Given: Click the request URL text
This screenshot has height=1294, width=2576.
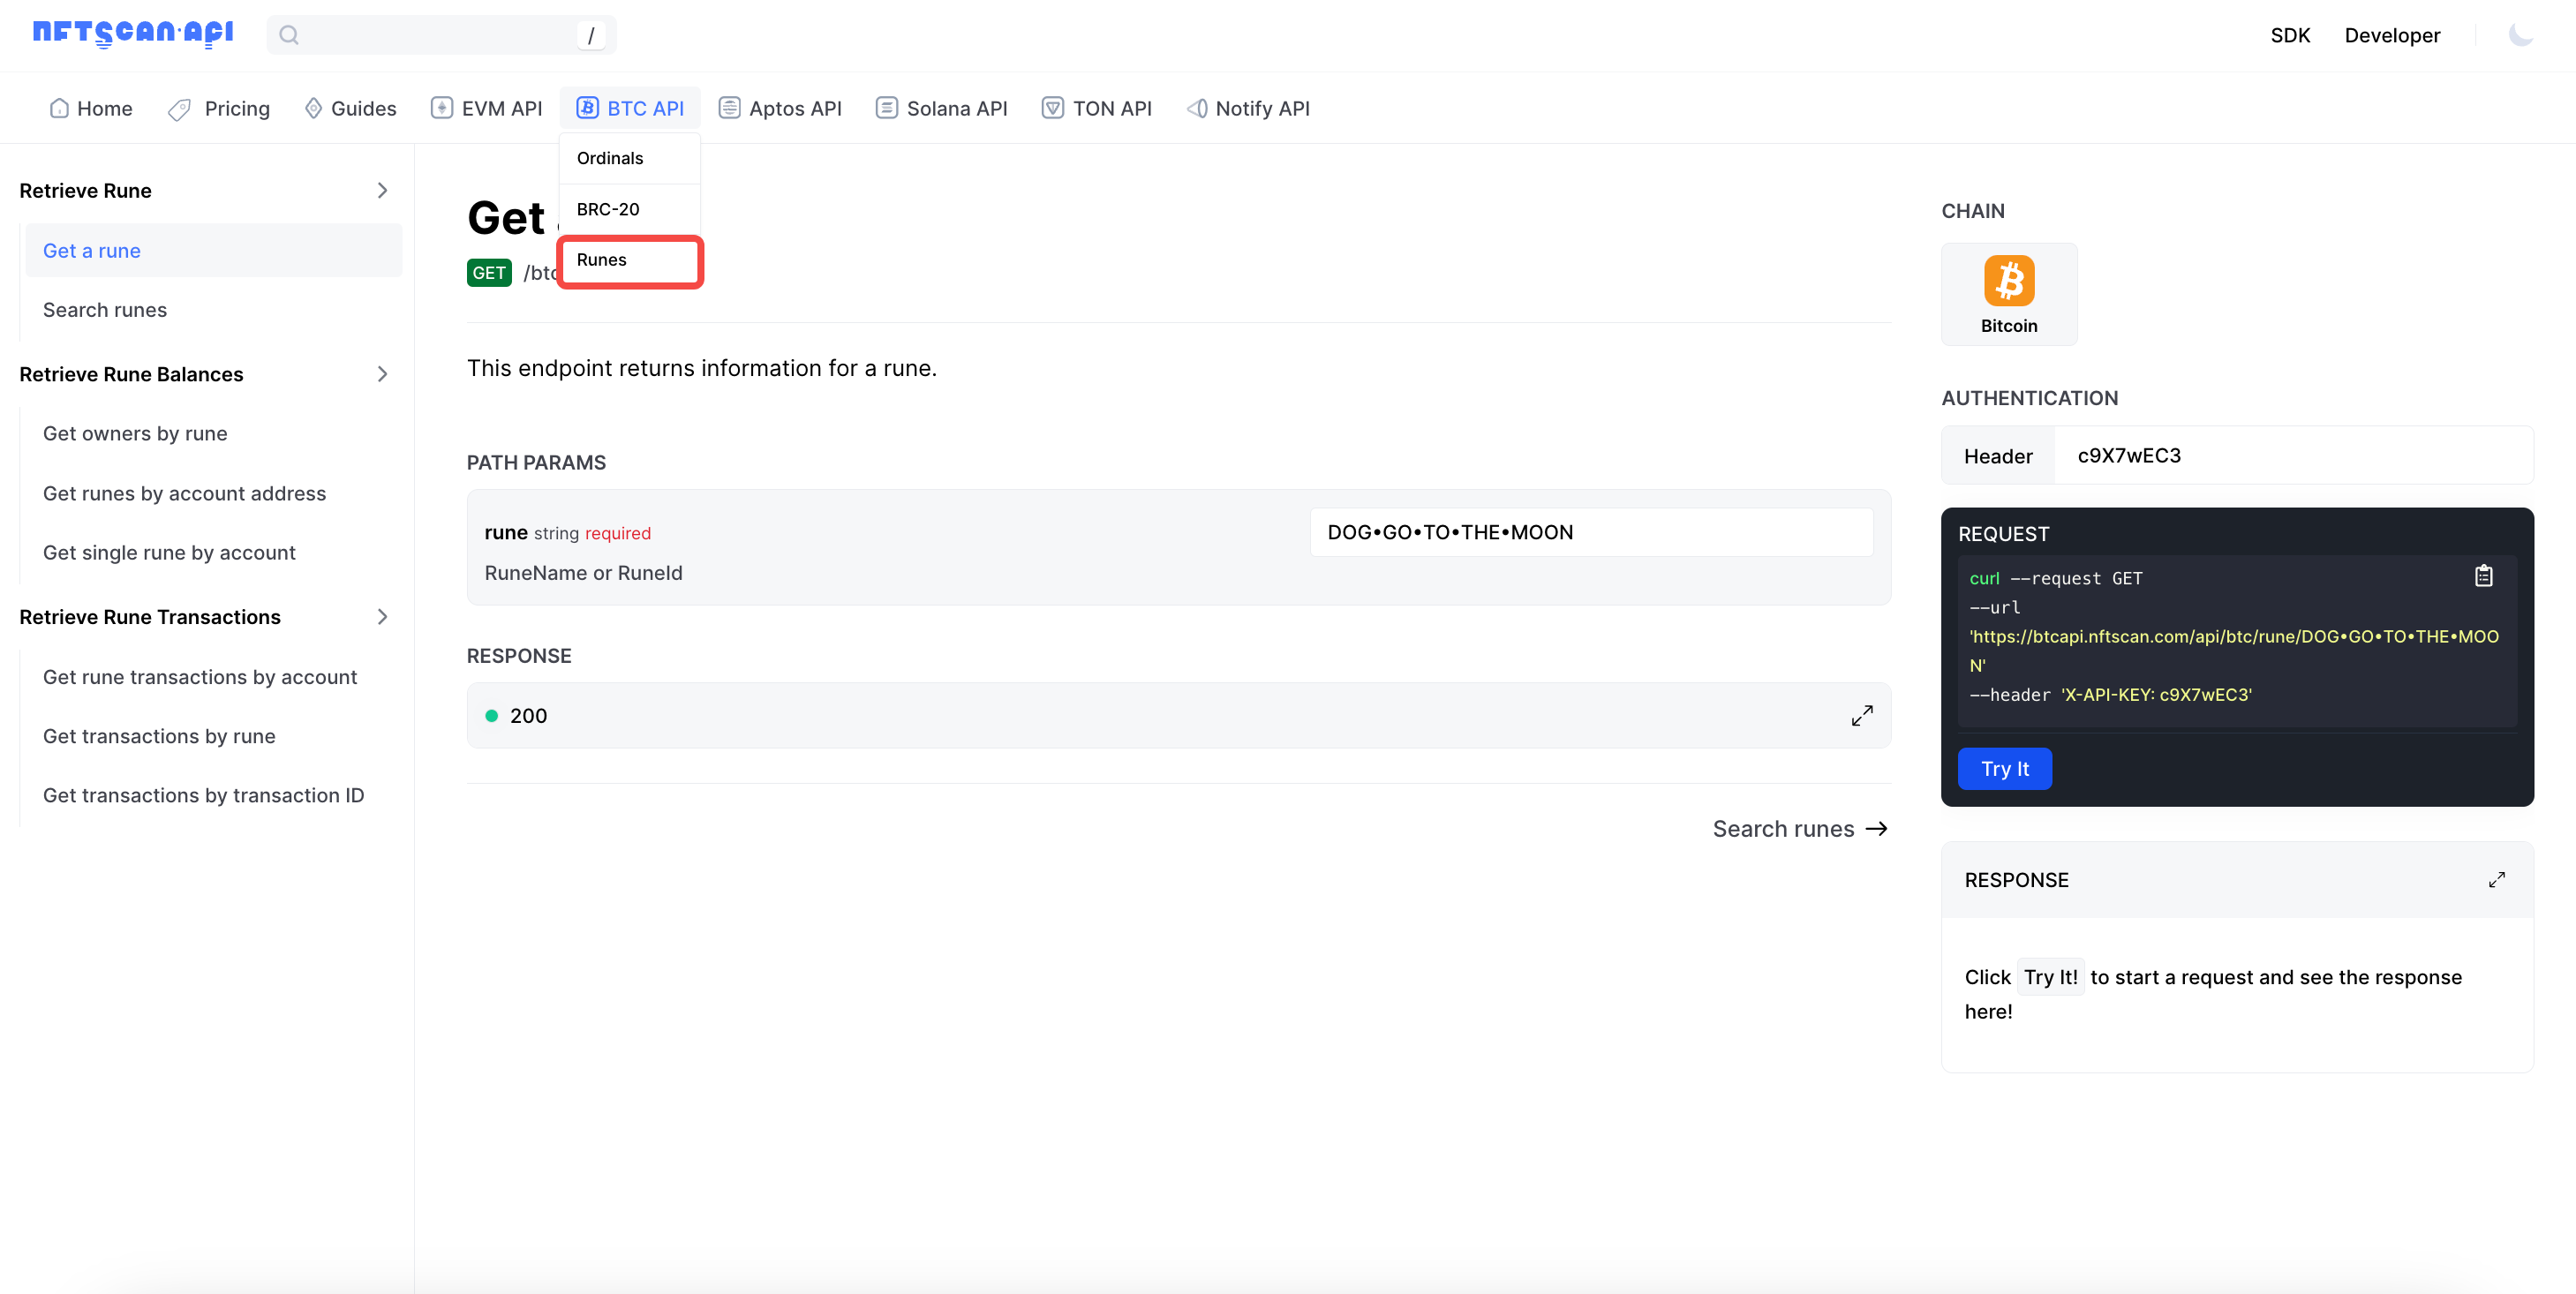Looking at the screenshot, I should click(x=2233, y=651).
